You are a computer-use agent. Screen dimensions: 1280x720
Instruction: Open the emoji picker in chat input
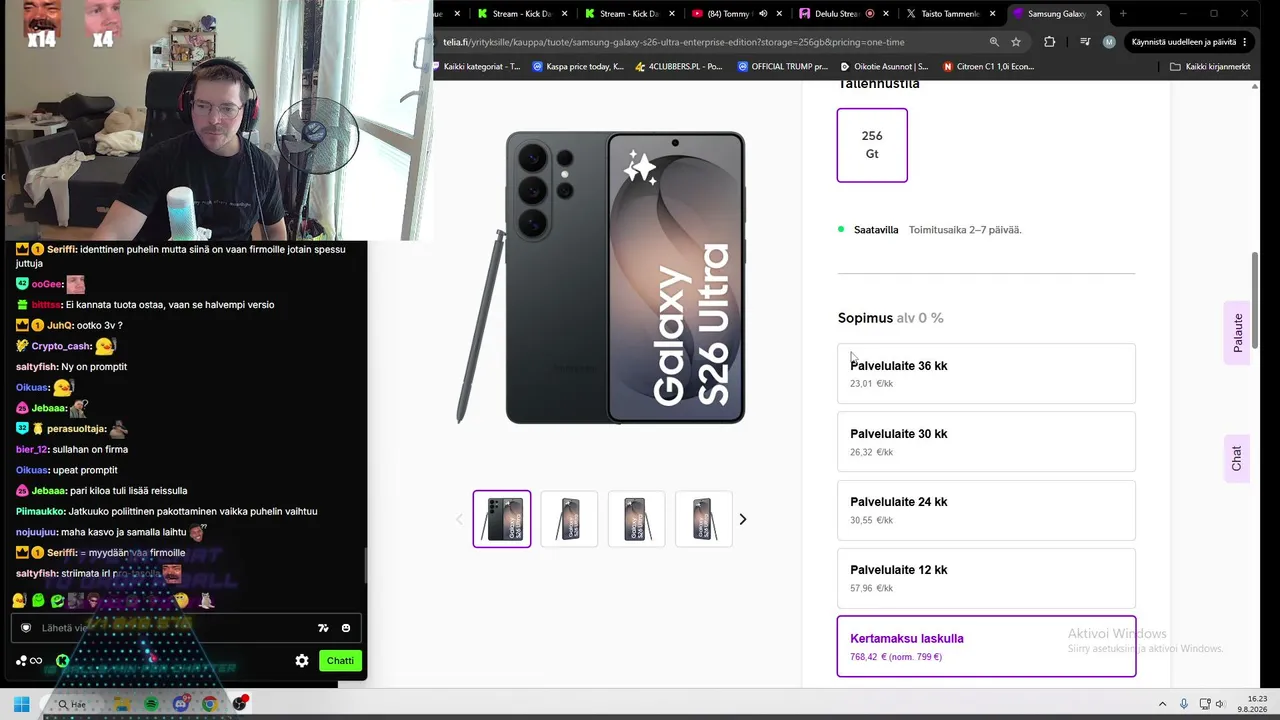point(346,628)
